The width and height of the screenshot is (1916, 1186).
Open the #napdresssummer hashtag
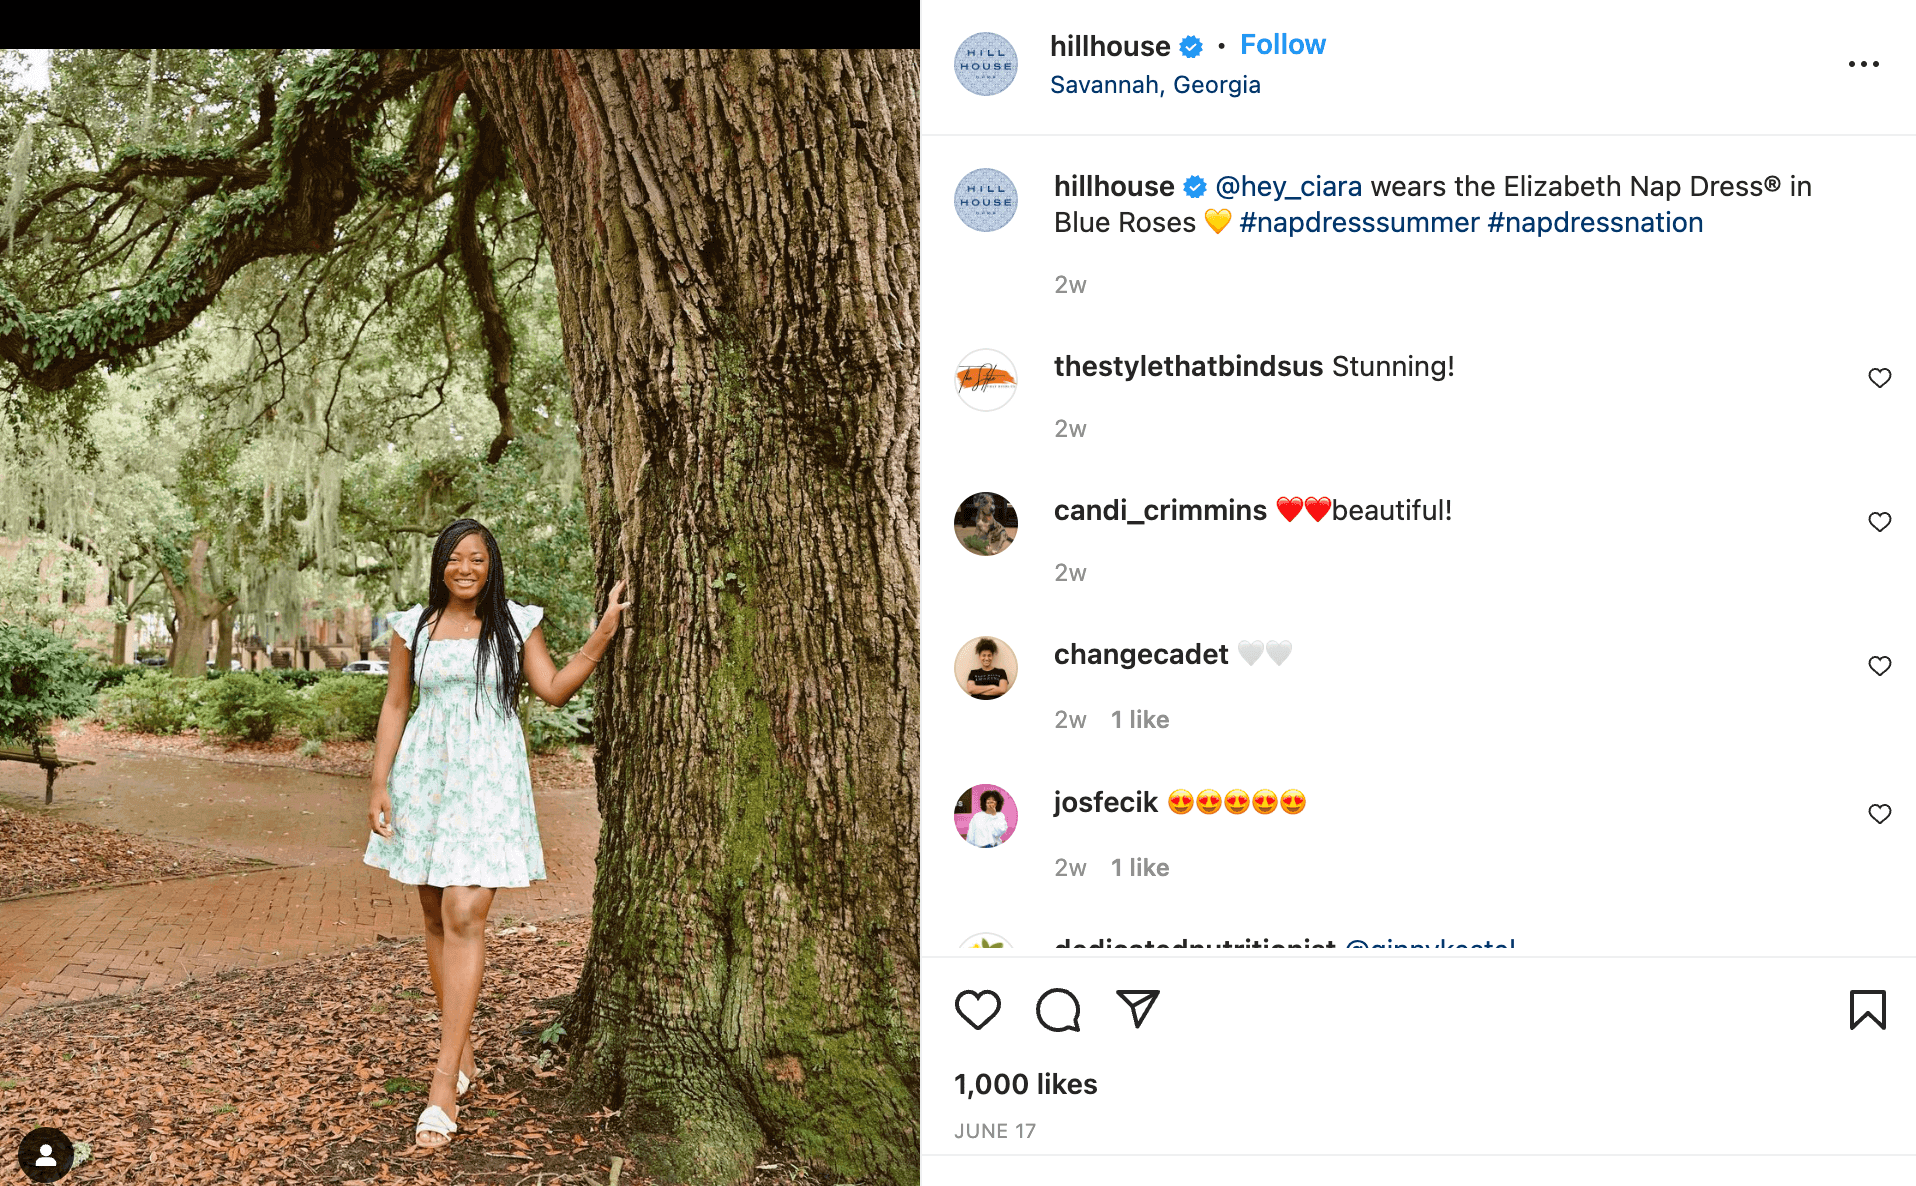[x=1359, y=223]
